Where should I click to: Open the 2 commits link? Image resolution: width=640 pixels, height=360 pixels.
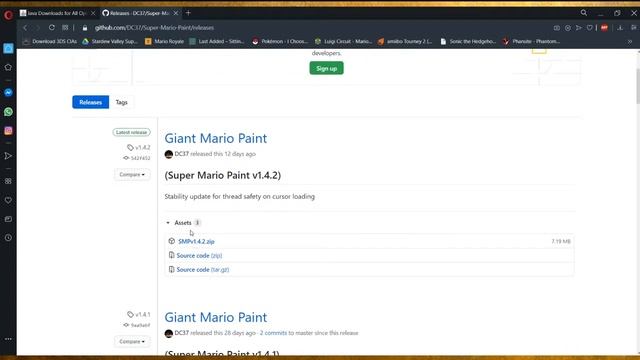point(273,333)
